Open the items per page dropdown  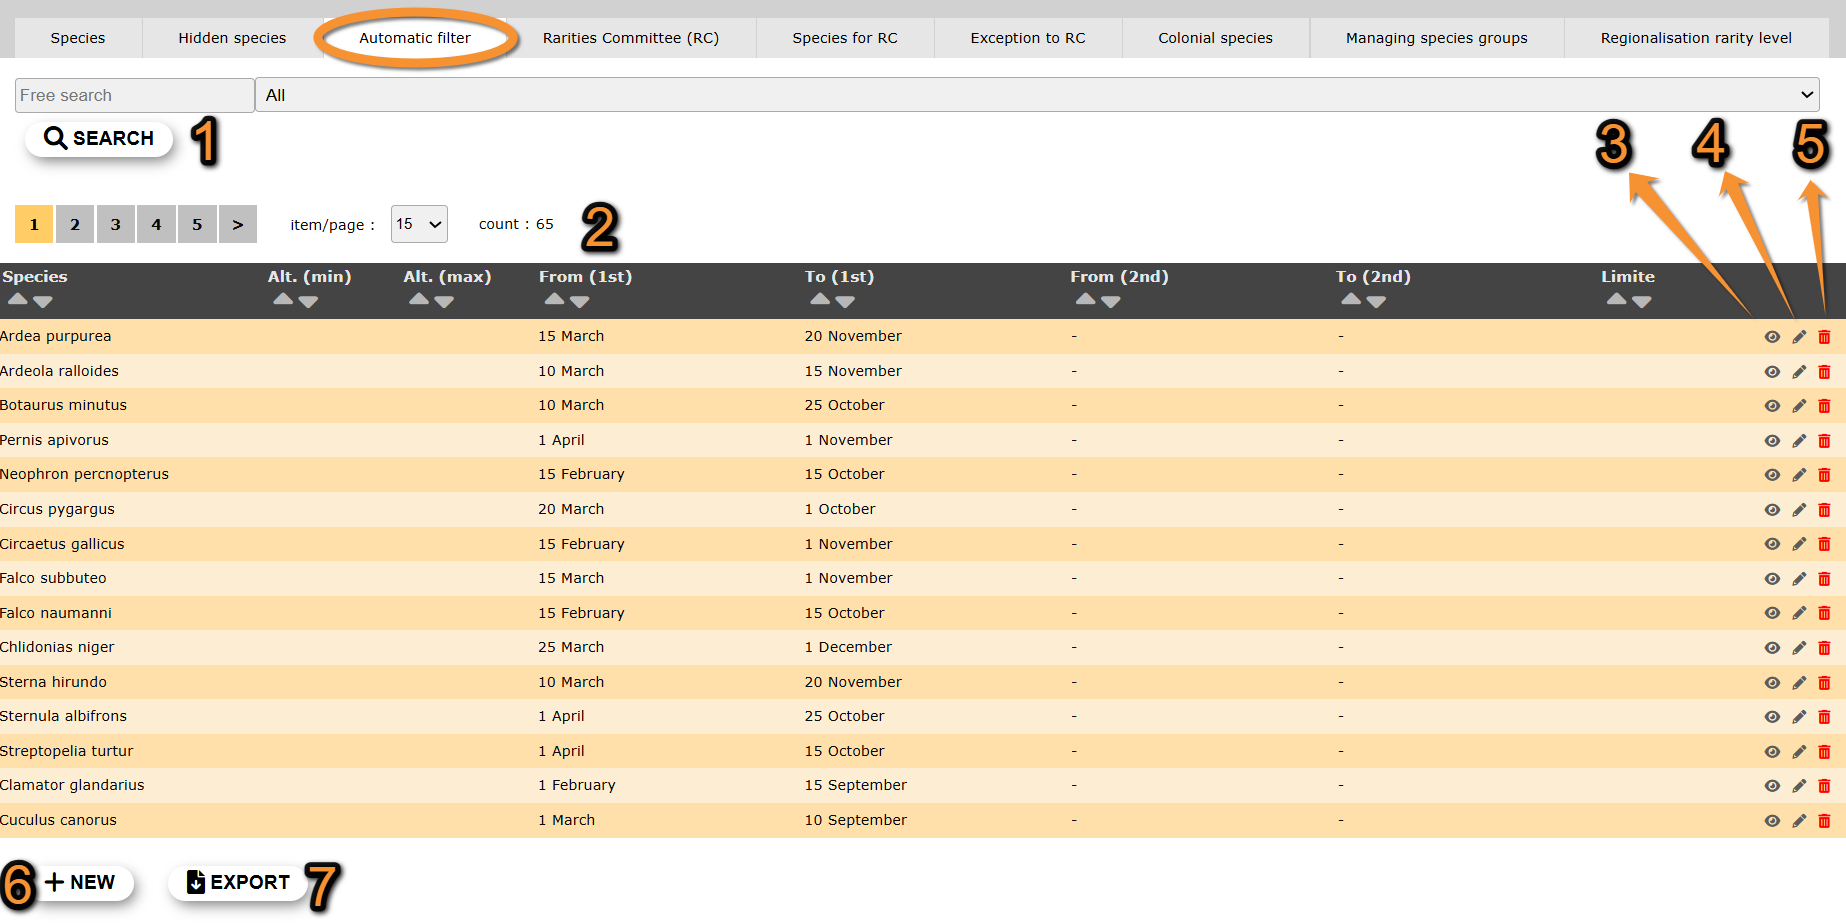point(419,224)
